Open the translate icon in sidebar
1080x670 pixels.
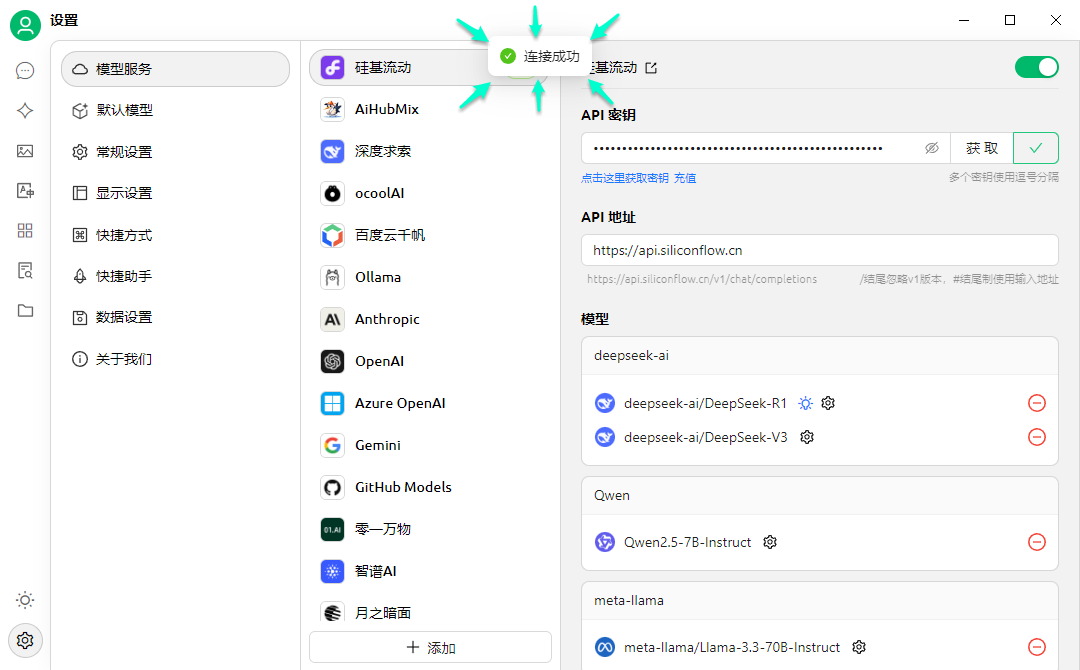(x=25, y=191)
